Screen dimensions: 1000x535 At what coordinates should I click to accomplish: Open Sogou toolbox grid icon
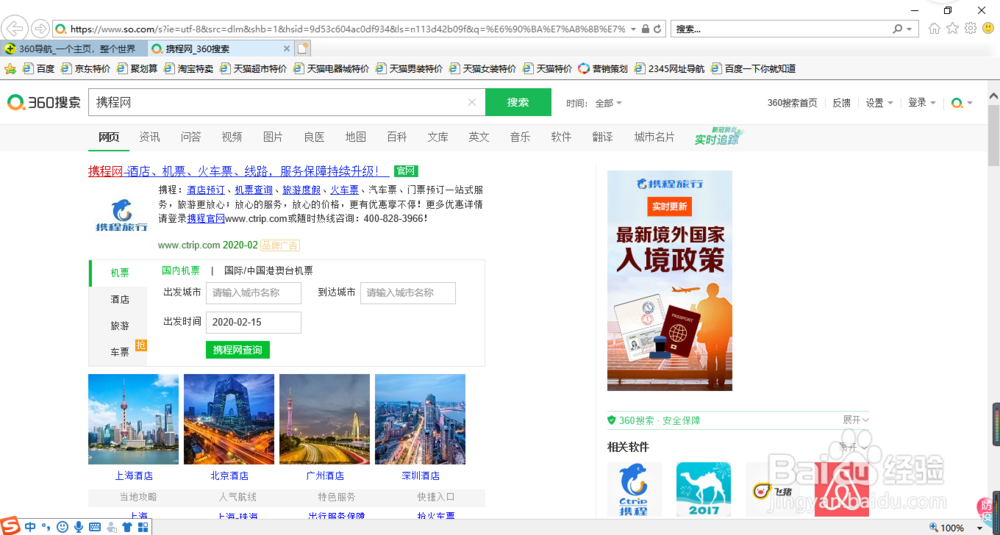click(143, 527)
